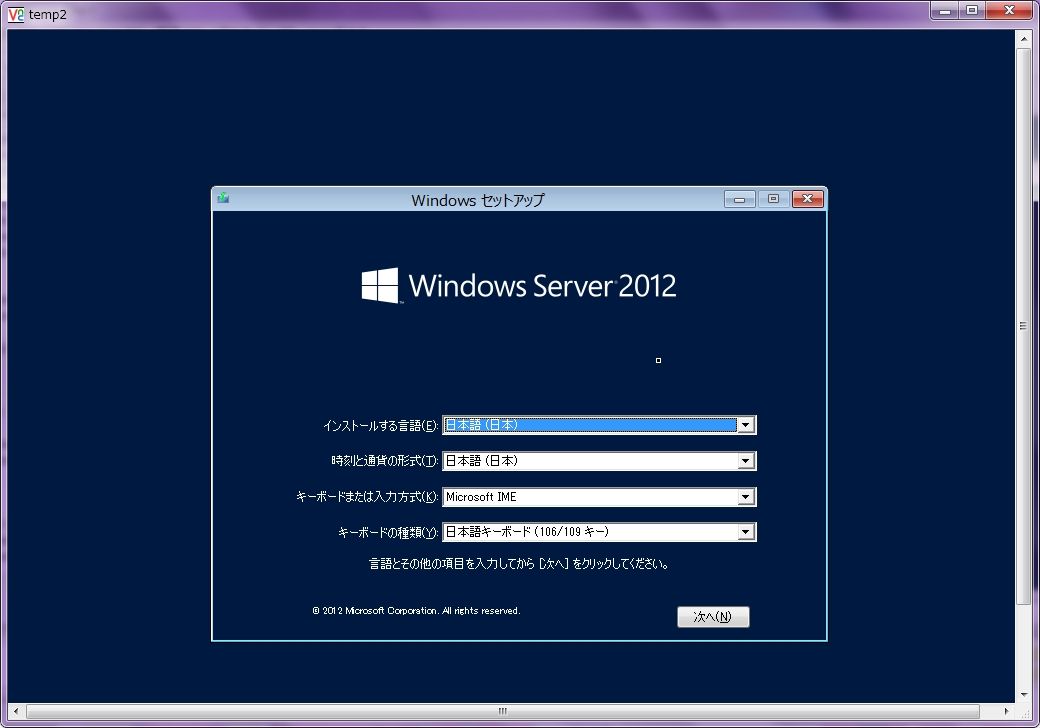Close the Windows セットアップ dialog
The image size is (1040, 728).
(808, 199)
